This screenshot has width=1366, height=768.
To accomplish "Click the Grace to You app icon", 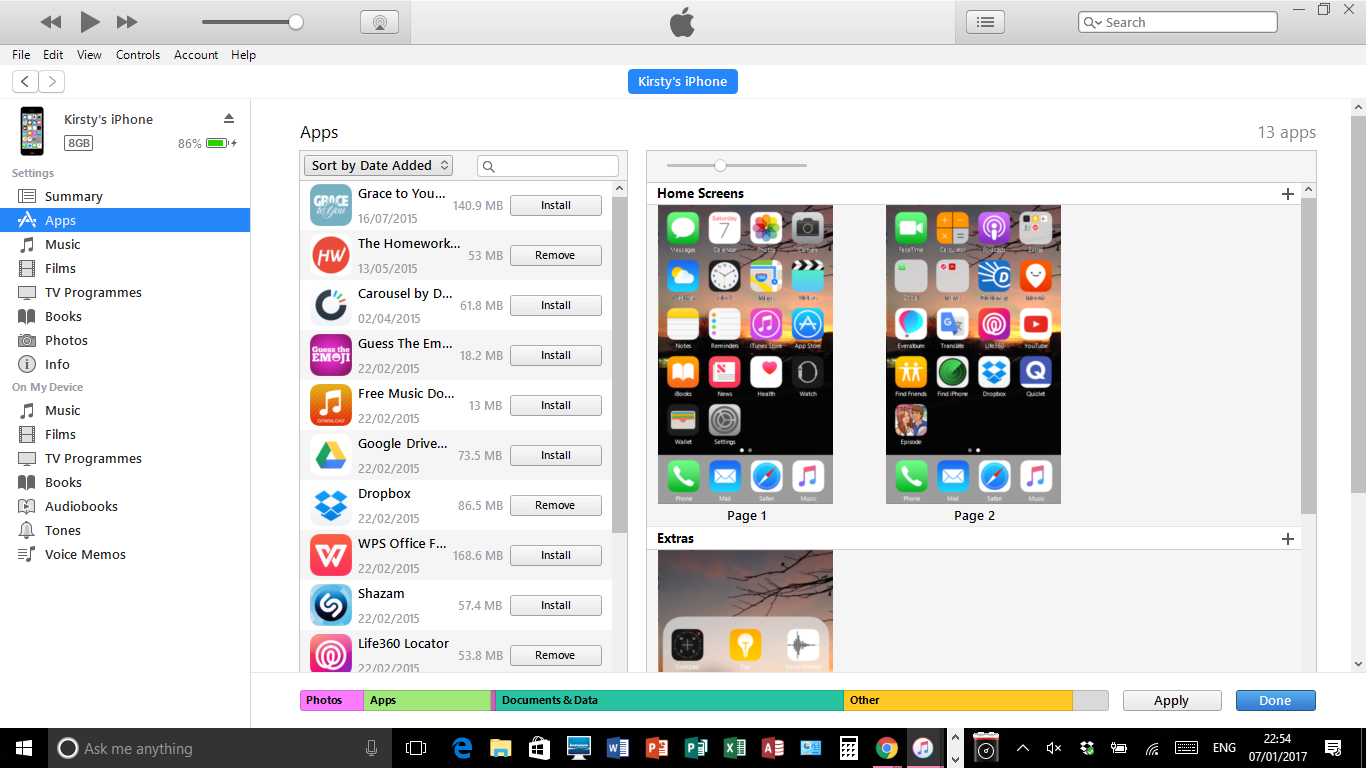I will pos(331,205).
